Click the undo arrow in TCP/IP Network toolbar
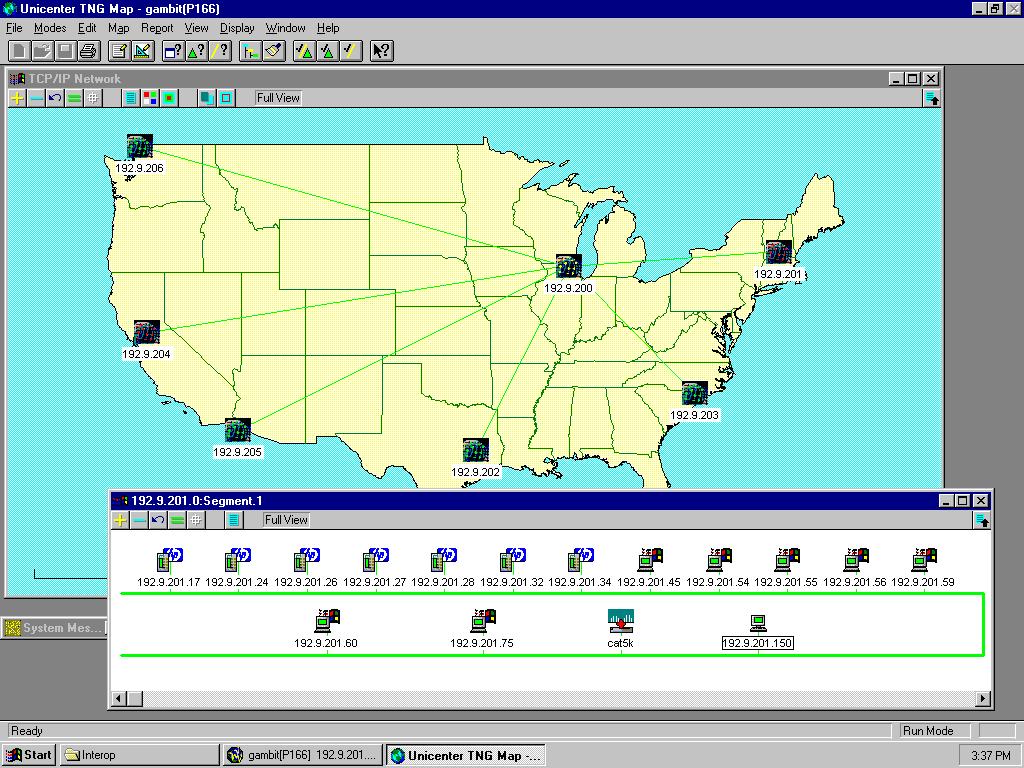1024x768 pixels. (56, 98)
